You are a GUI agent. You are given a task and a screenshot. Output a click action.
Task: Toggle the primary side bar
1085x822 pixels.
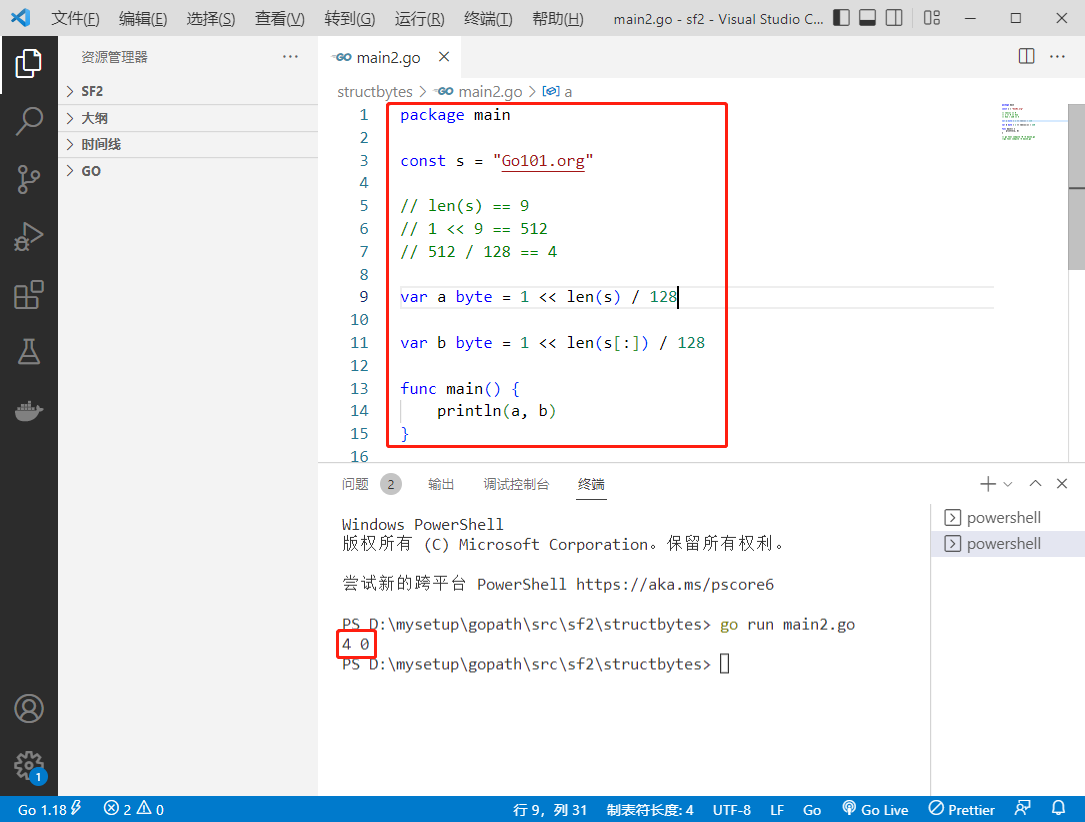coord(841,18)
